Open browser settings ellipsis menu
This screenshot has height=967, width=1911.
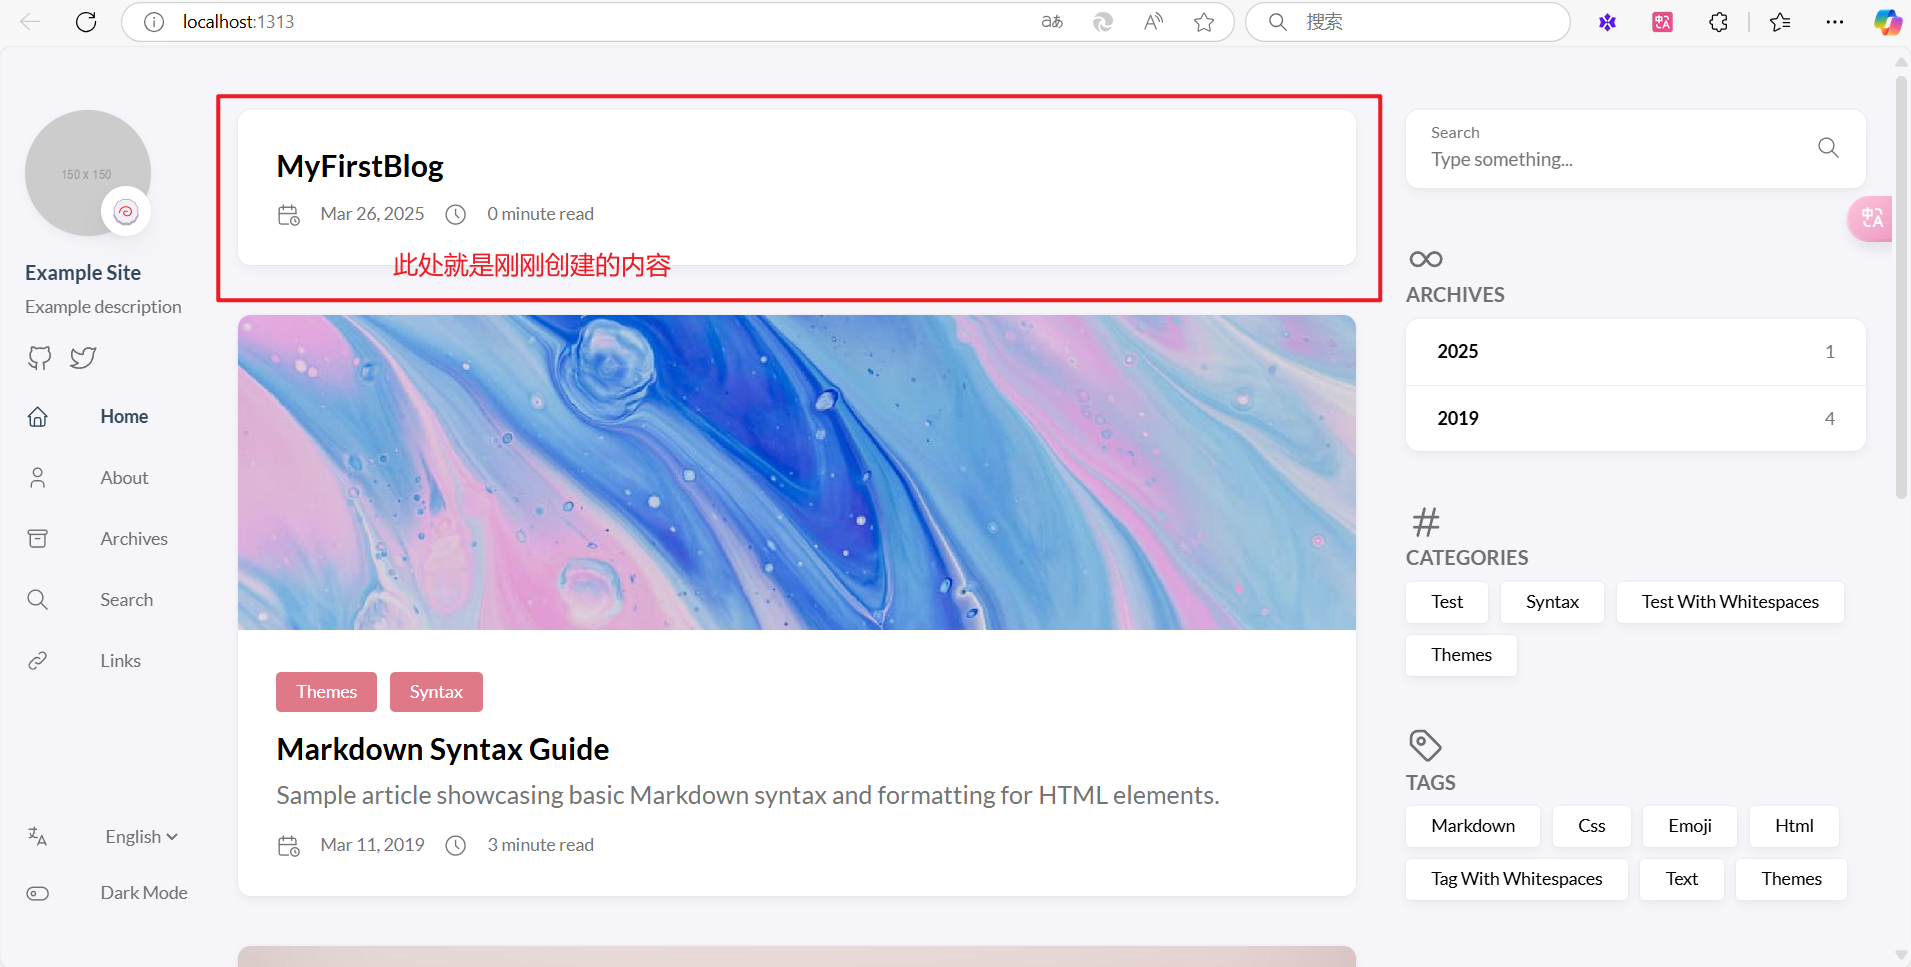coord(1834,22)
